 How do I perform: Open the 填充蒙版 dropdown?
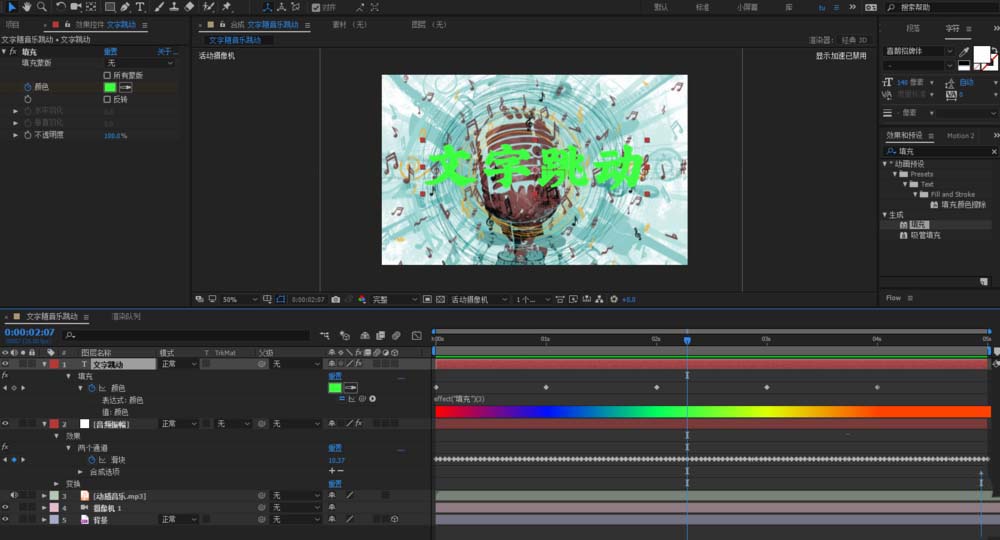tap(140, 63)
